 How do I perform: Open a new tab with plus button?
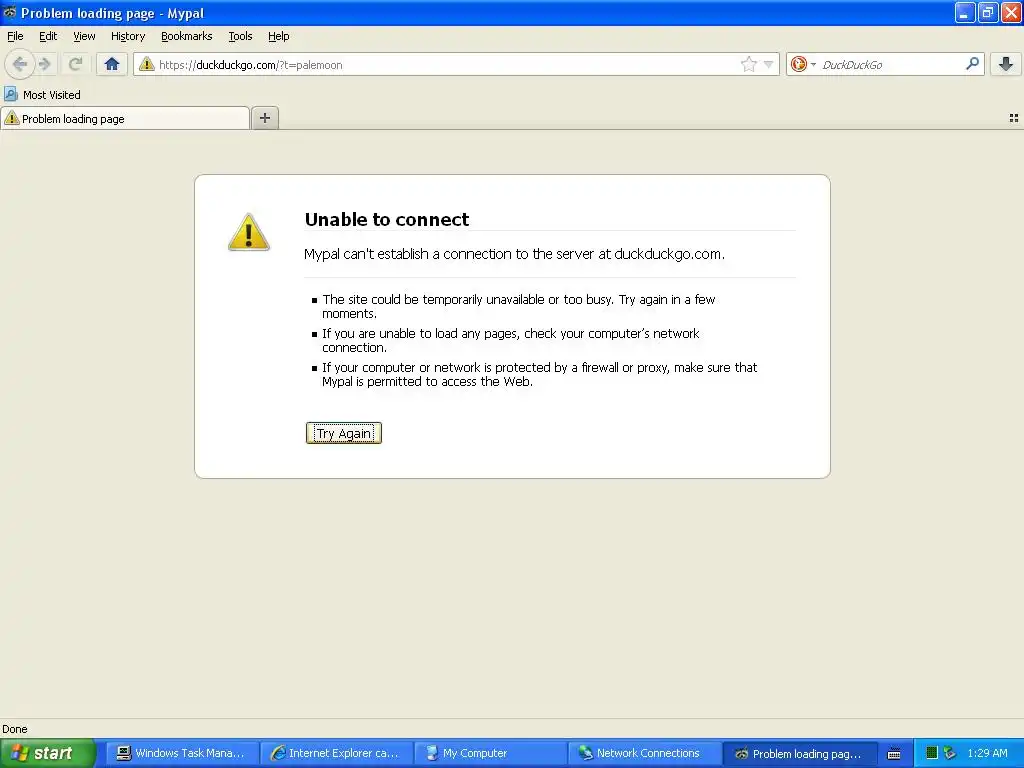(x=264, y=118)
